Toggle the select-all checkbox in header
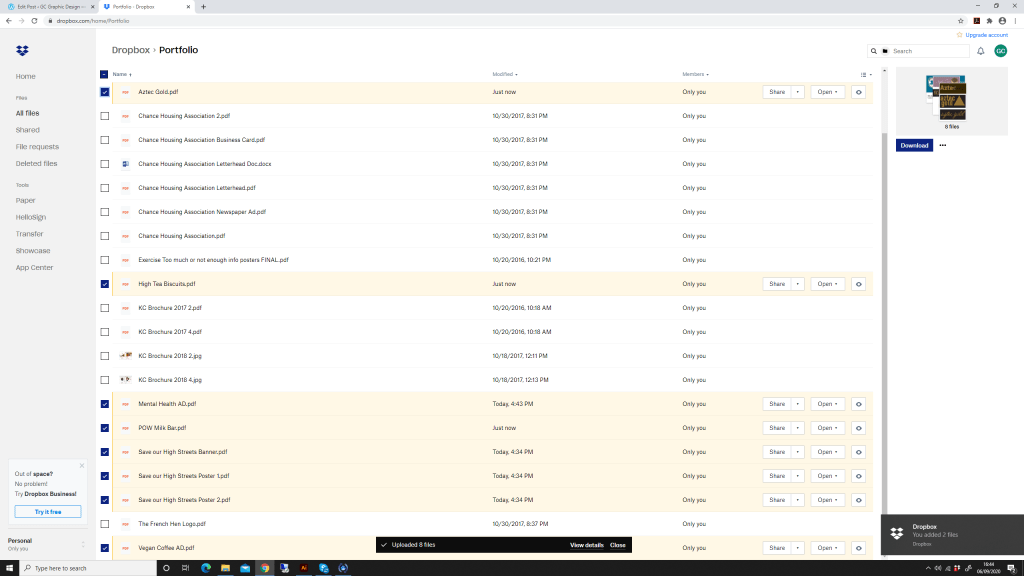Viewport: 1024px width, 576px height. pyautogui.click(x=105, y=74)
